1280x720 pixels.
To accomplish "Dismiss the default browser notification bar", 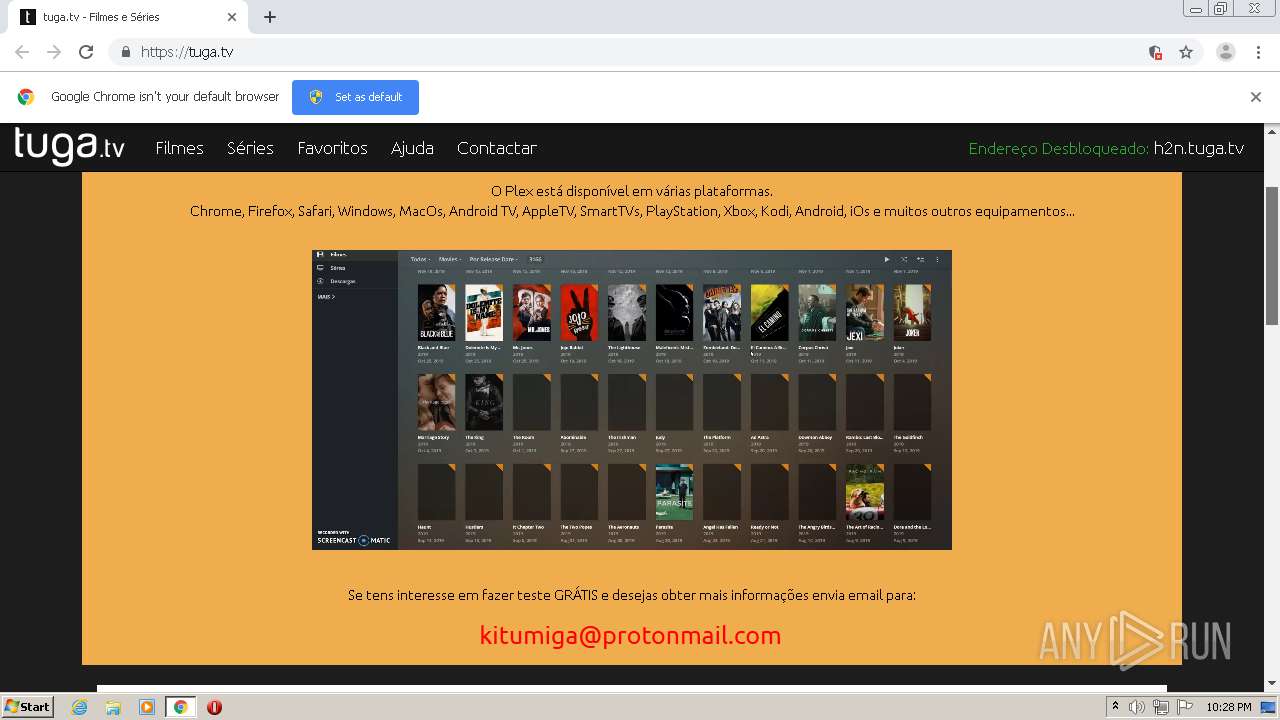I will click(1256, 97).
